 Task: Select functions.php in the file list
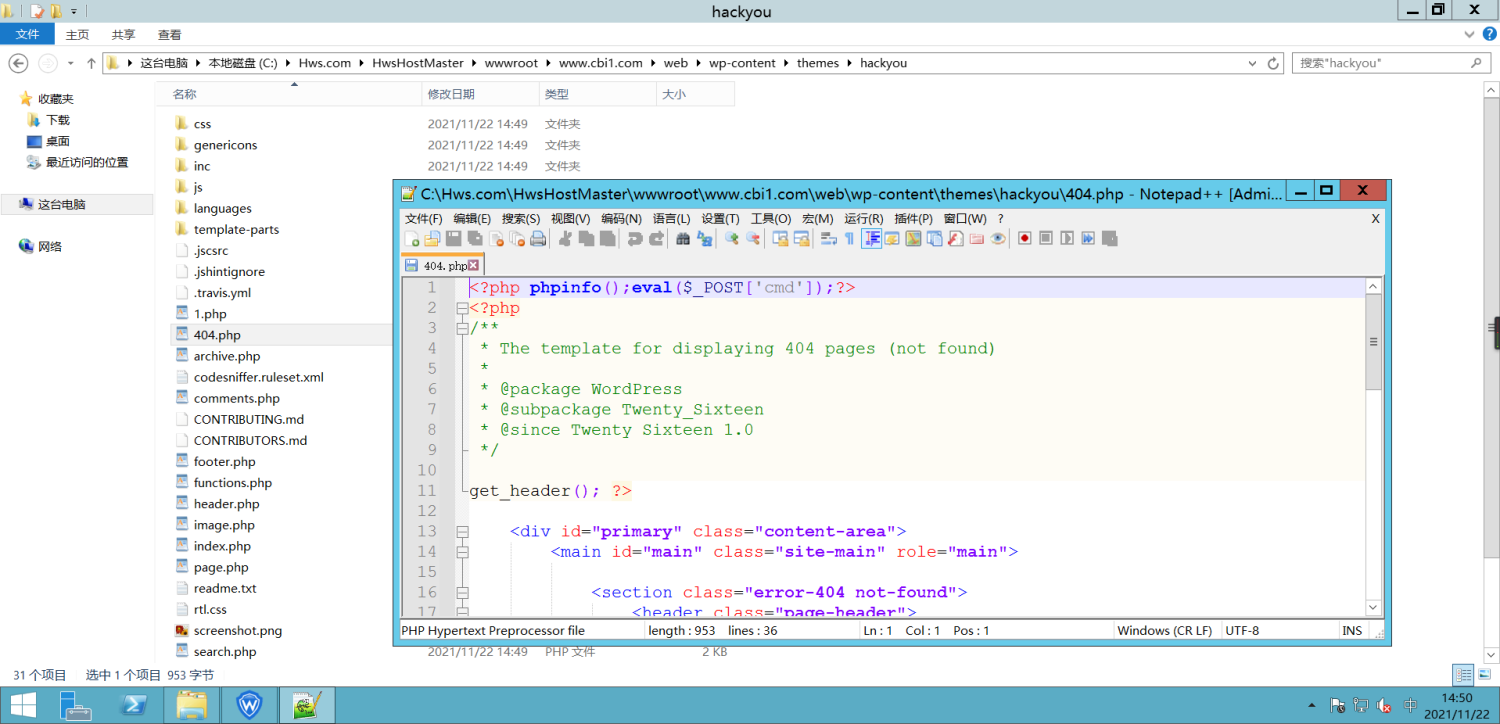click(x=233, y=483)
